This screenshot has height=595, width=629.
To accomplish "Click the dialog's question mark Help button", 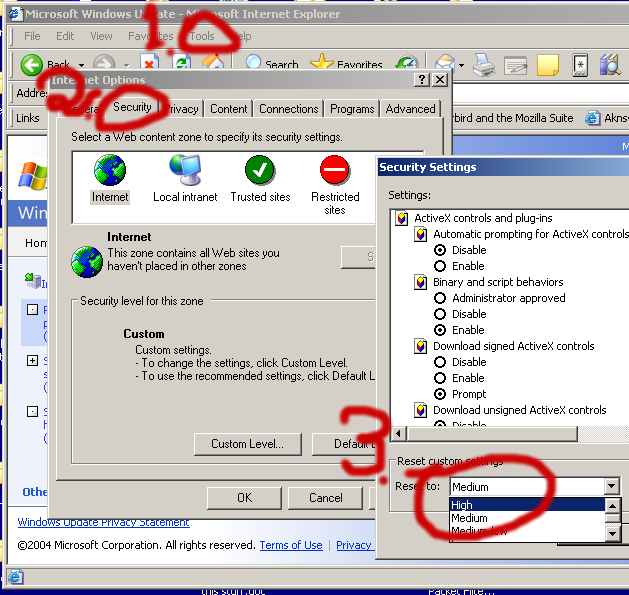I will [x=422, y=80].
